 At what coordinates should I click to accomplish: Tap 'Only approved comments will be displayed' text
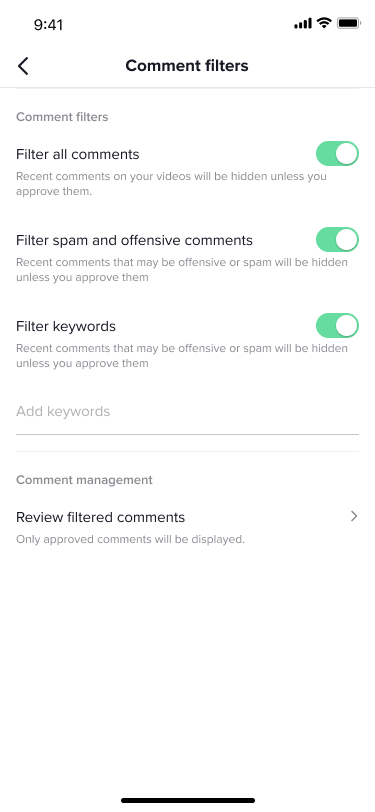[x=130, y=540]
